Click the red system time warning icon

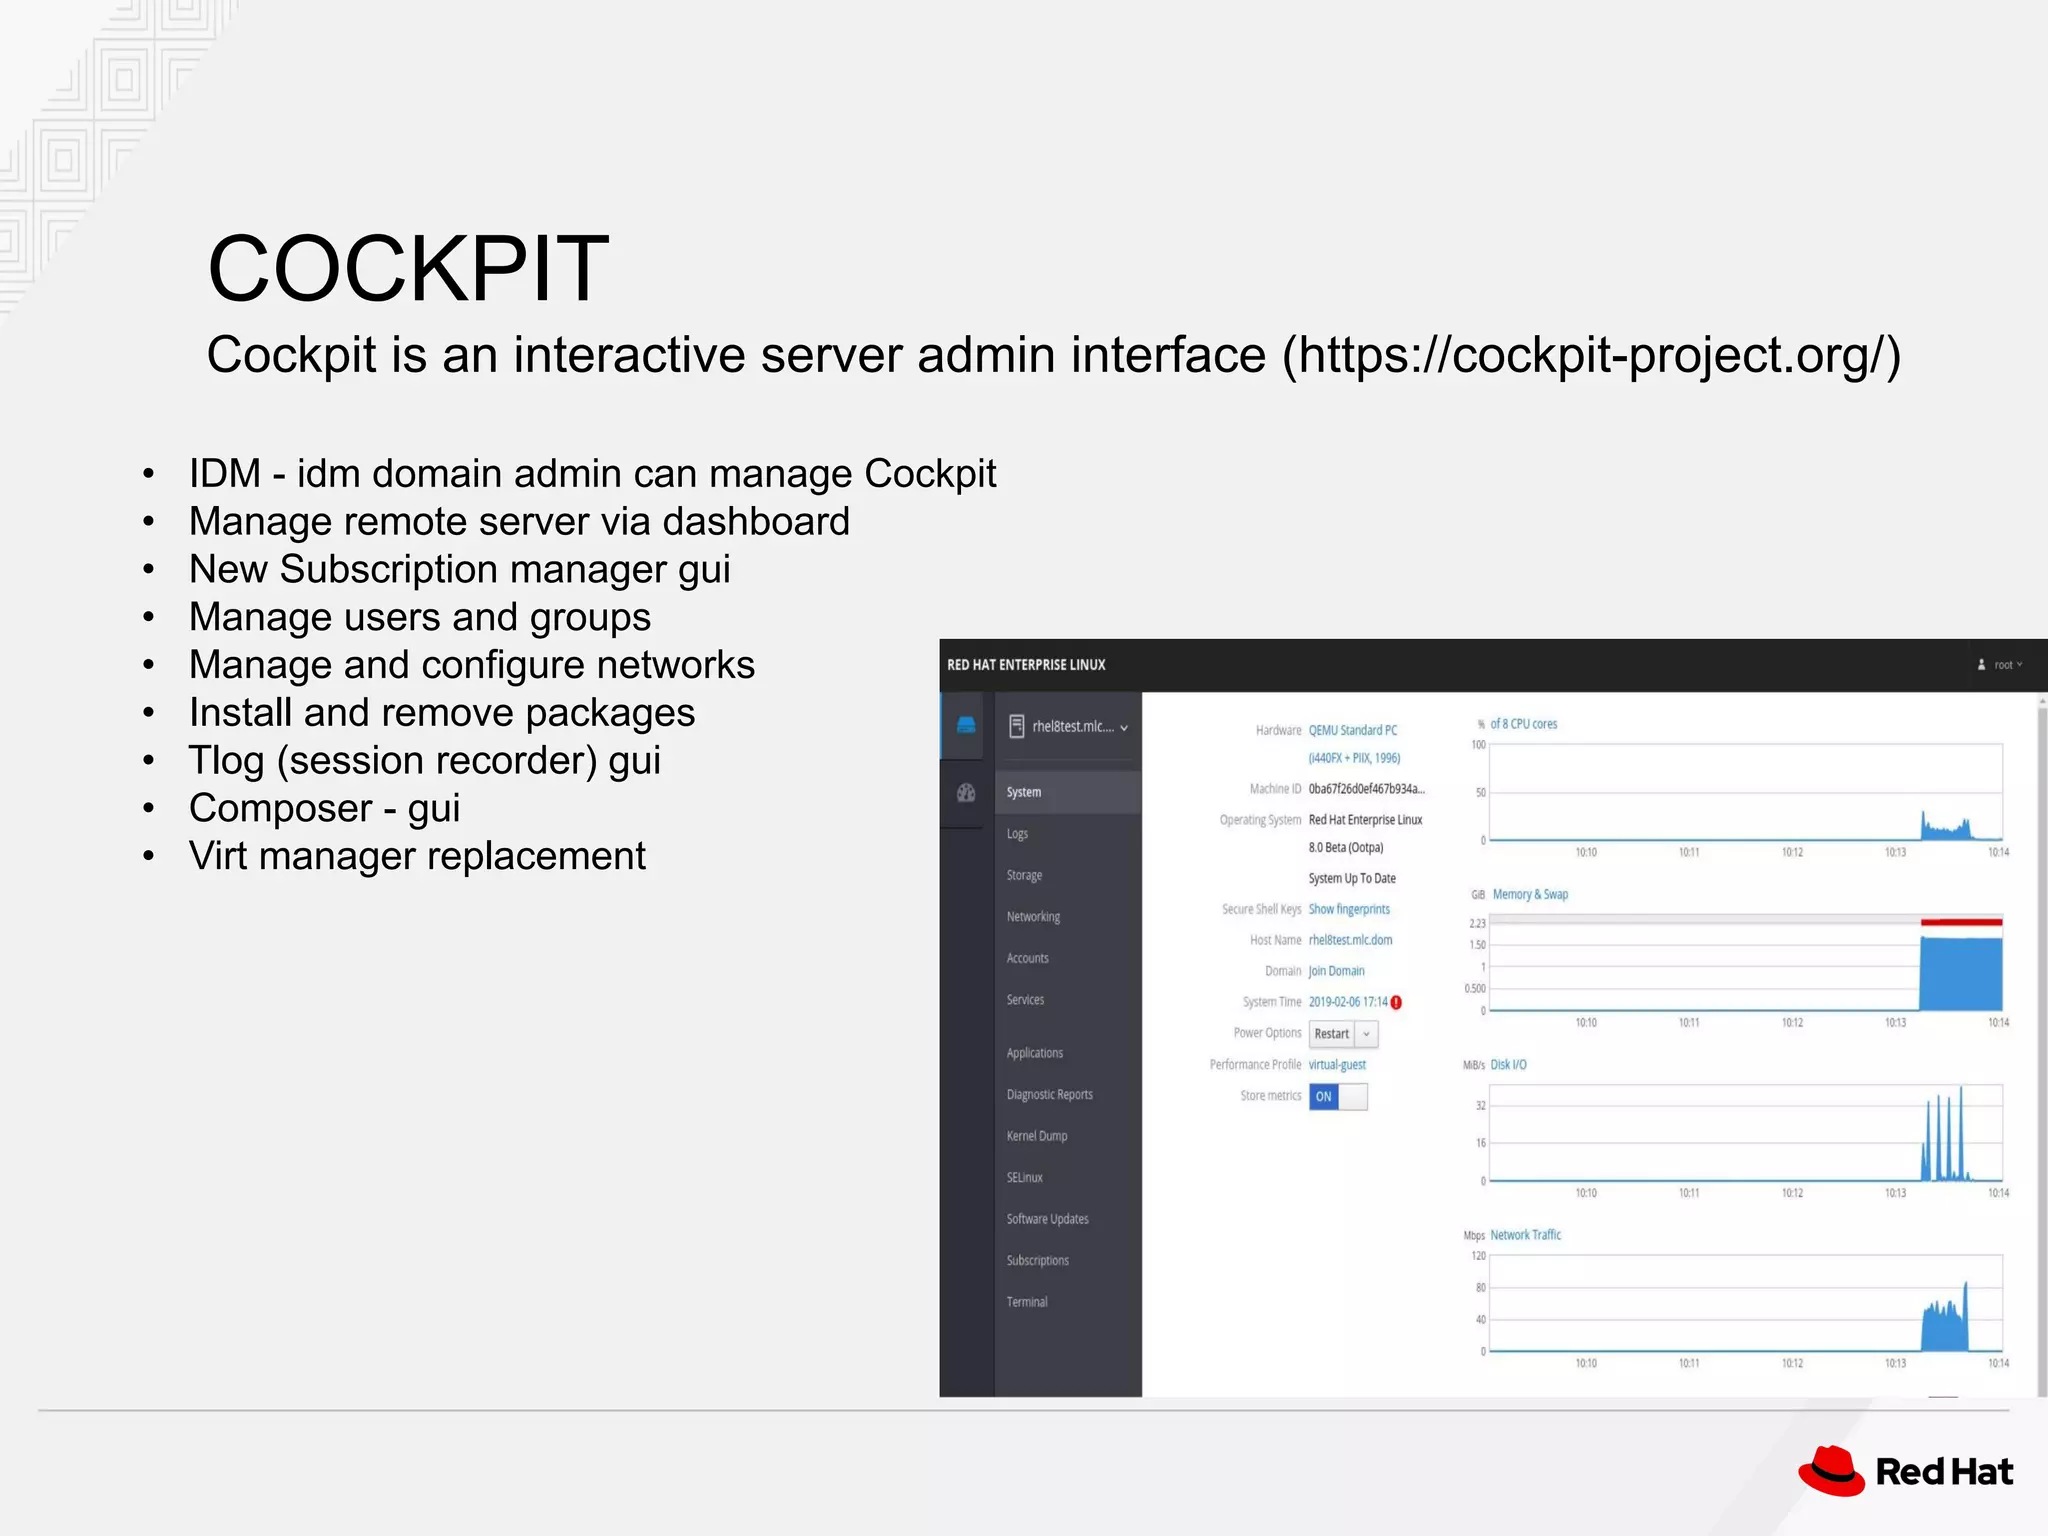click(1396, 1002)
